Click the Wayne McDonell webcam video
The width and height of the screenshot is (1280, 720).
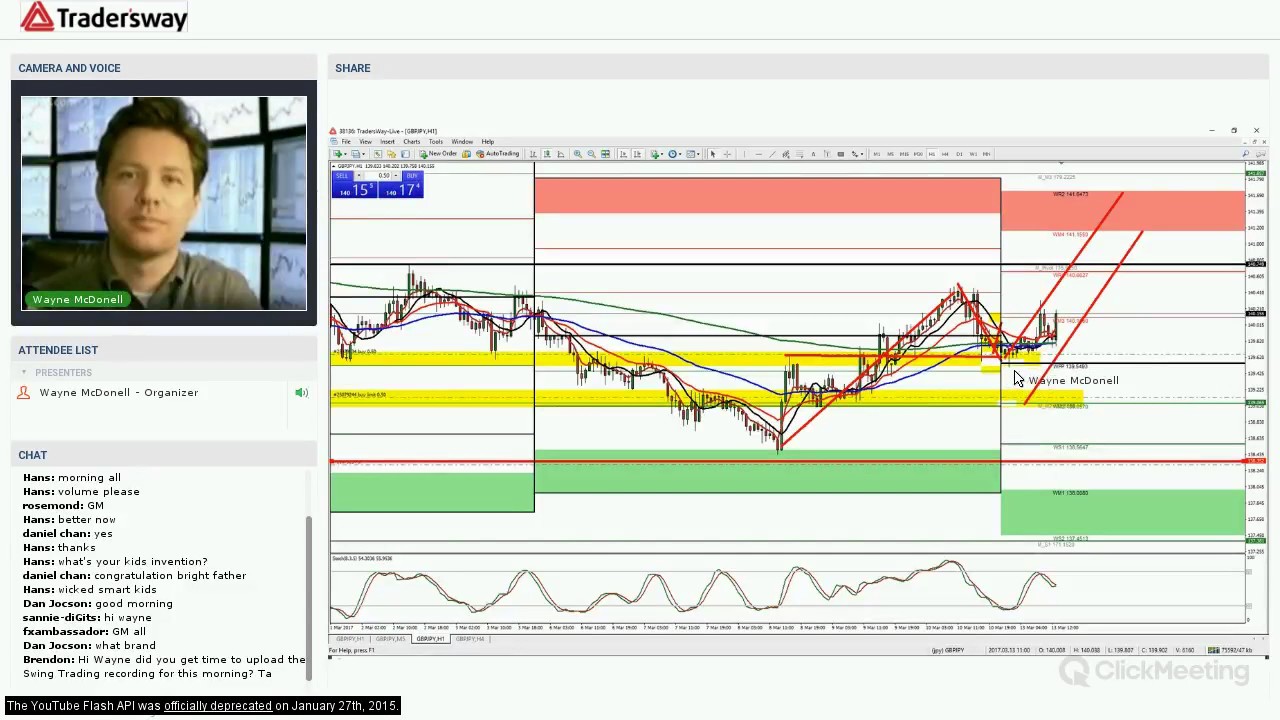[164, 203]
